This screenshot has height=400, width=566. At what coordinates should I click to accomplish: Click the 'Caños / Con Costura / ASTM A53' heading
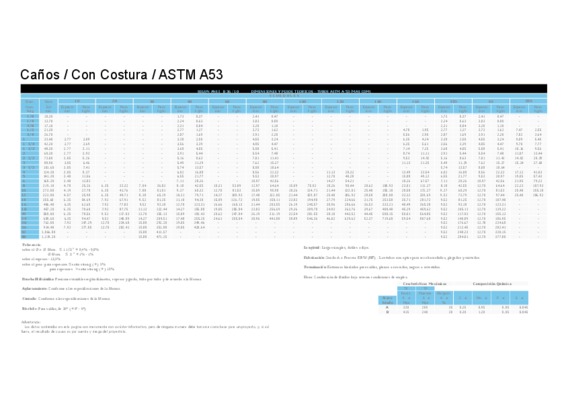coord(121,75)
